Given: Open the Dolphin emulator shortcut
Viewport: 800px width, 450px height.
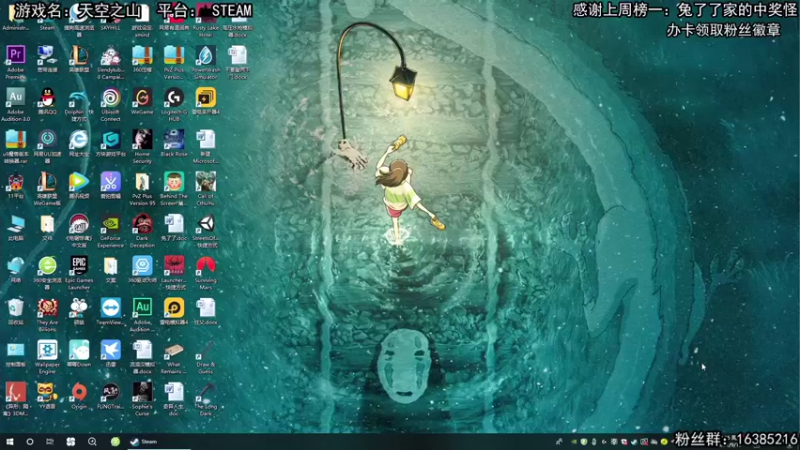Looking at the screenshot, I should coord(79,97).
